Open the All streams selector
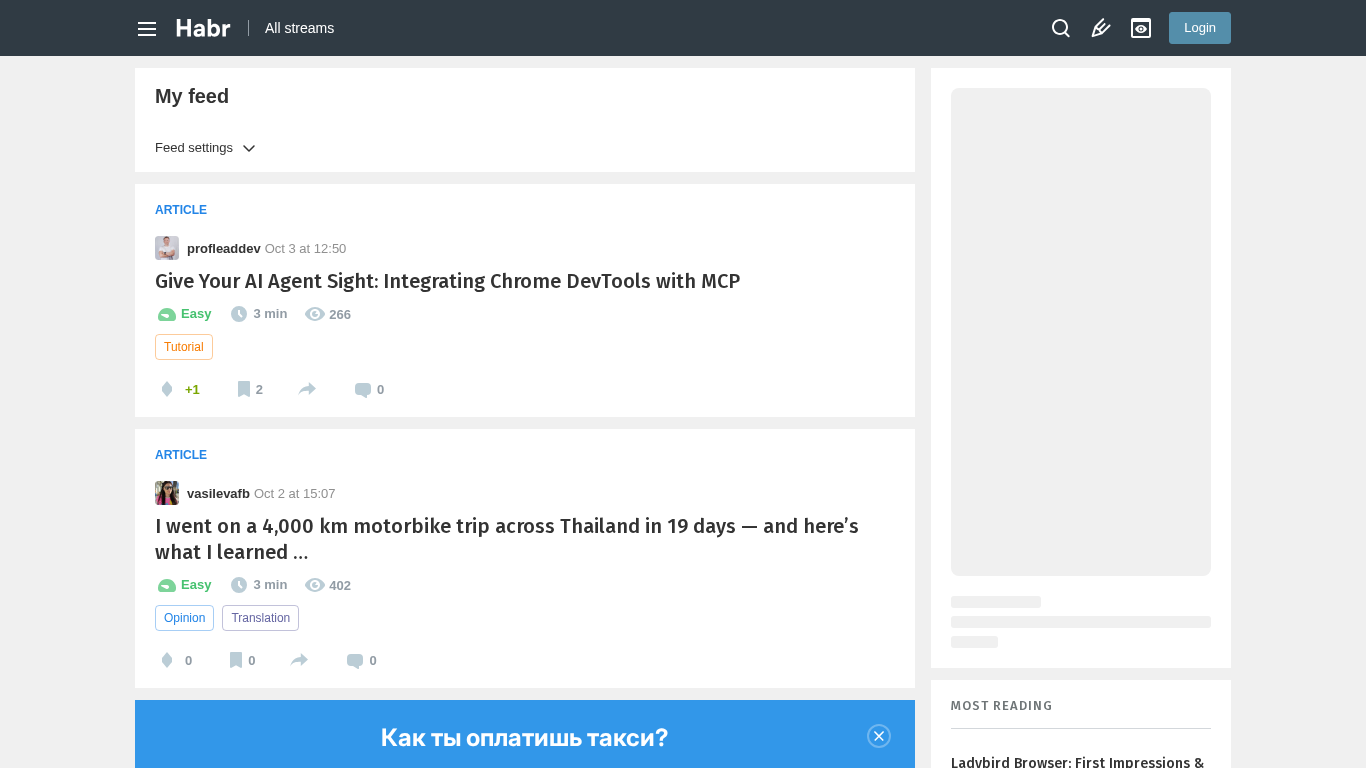 coord(299,28)
